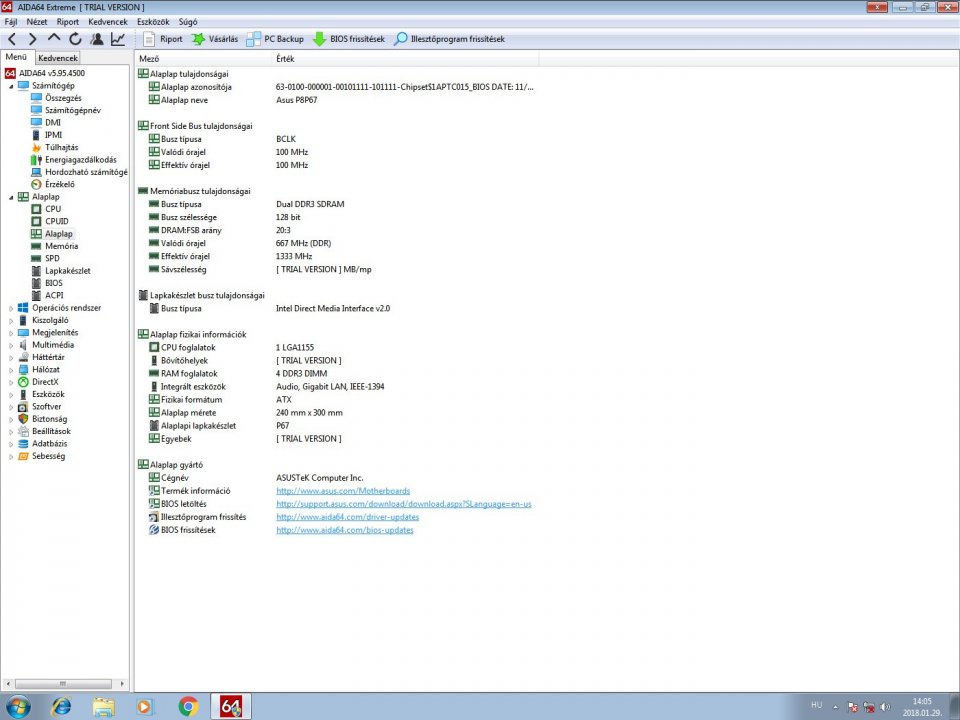960x720 pixels.
Task: Open the aida64.com driver-updates link
Action: click(347, 517)
